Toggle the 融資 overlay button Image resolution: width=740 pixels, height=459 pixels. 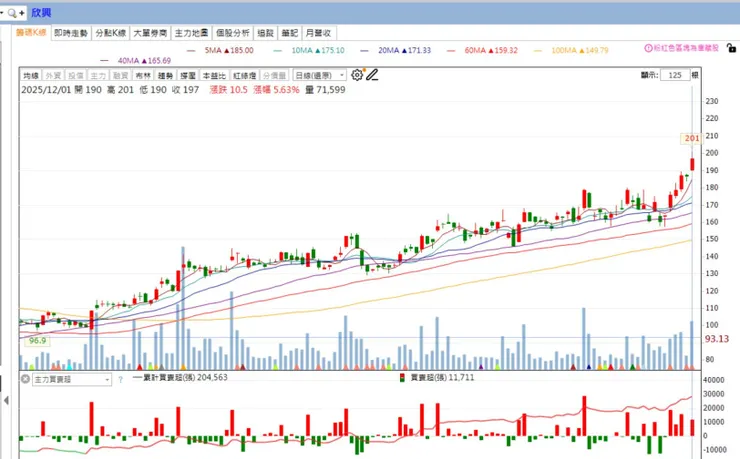pyautogui.click(x=120, y=75)
